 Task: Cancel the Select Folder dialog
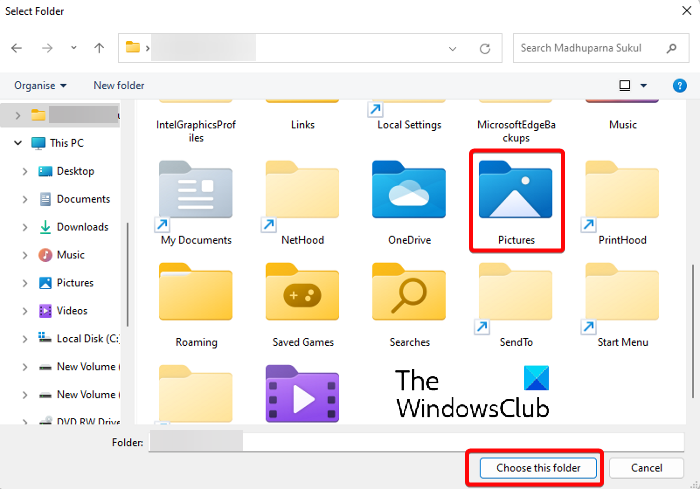tap(646, 468)
